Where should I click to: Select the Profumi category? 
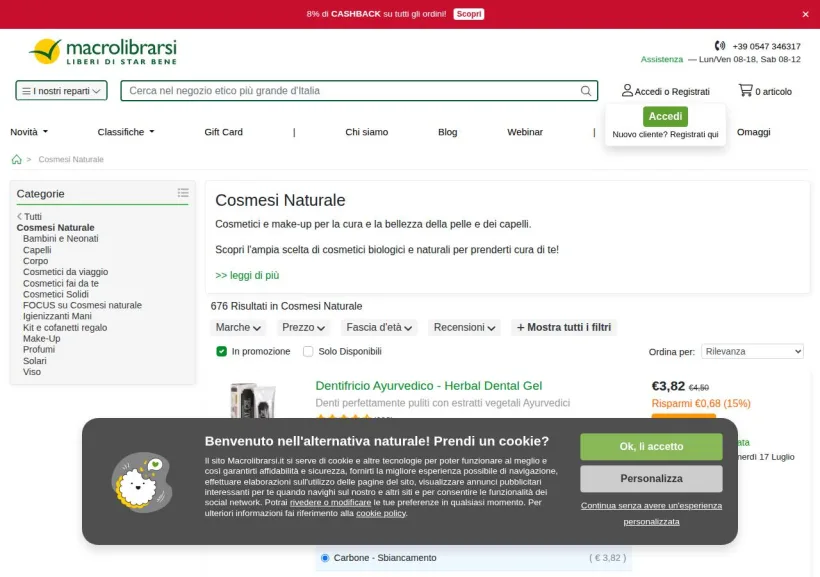pyautogui.click(x=39, y=349)
